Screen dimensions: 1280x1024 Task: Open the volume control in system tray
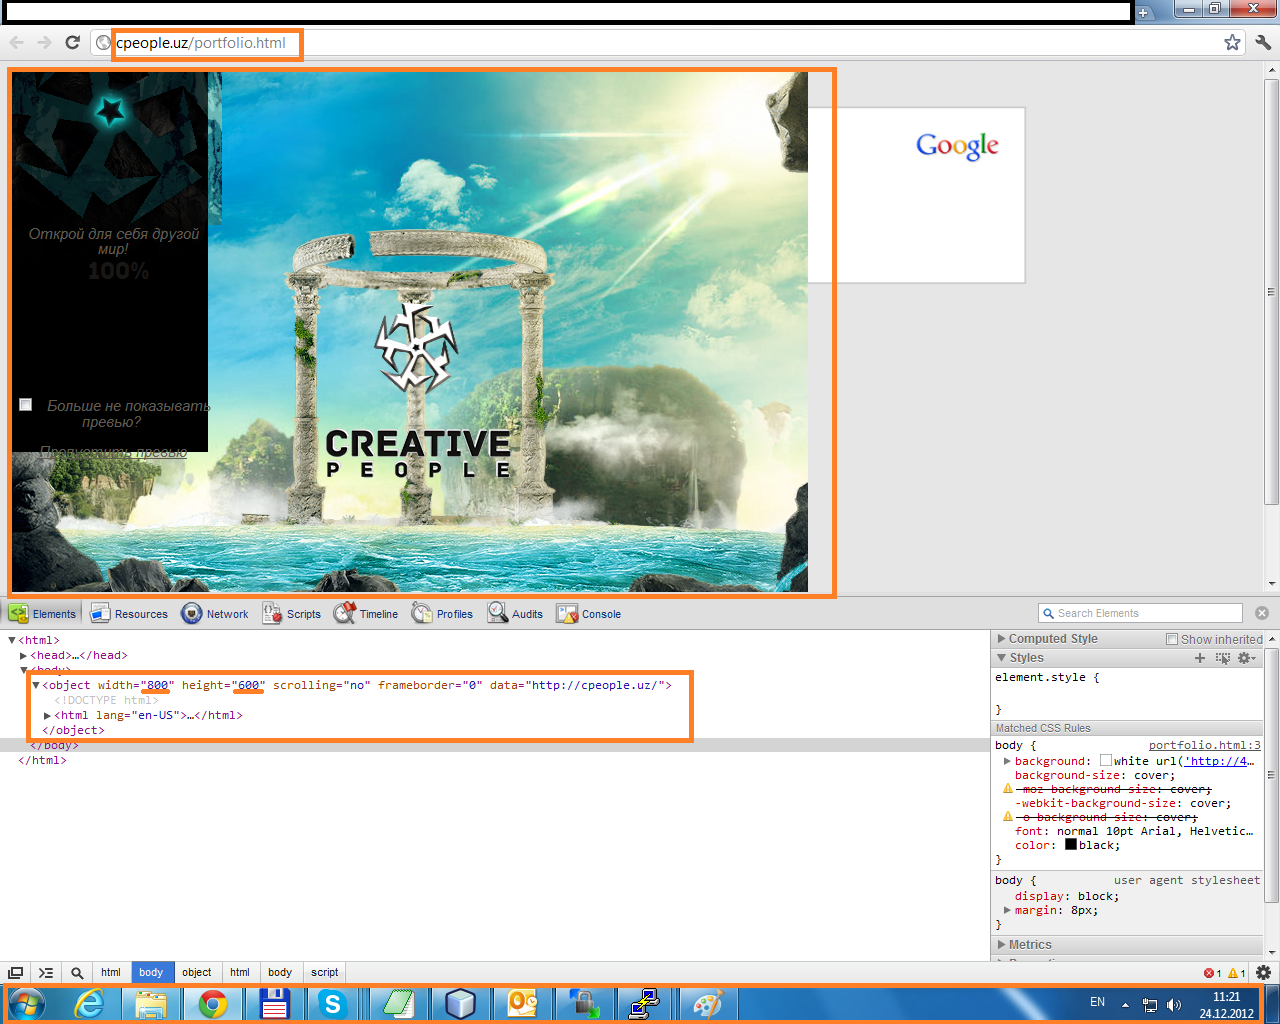coord(1174,1005)
